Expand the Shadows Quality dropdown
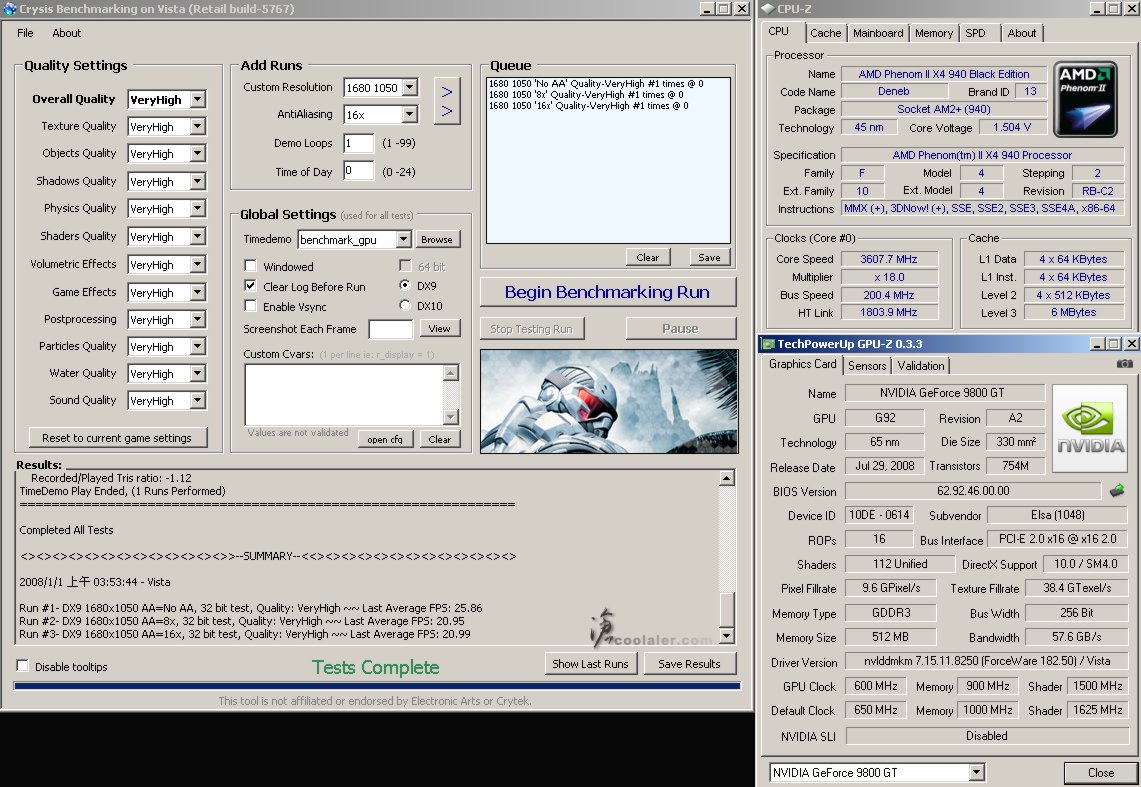Image resolution: width=1141 pixels, height=787 pixels. (x=197, y=182)
